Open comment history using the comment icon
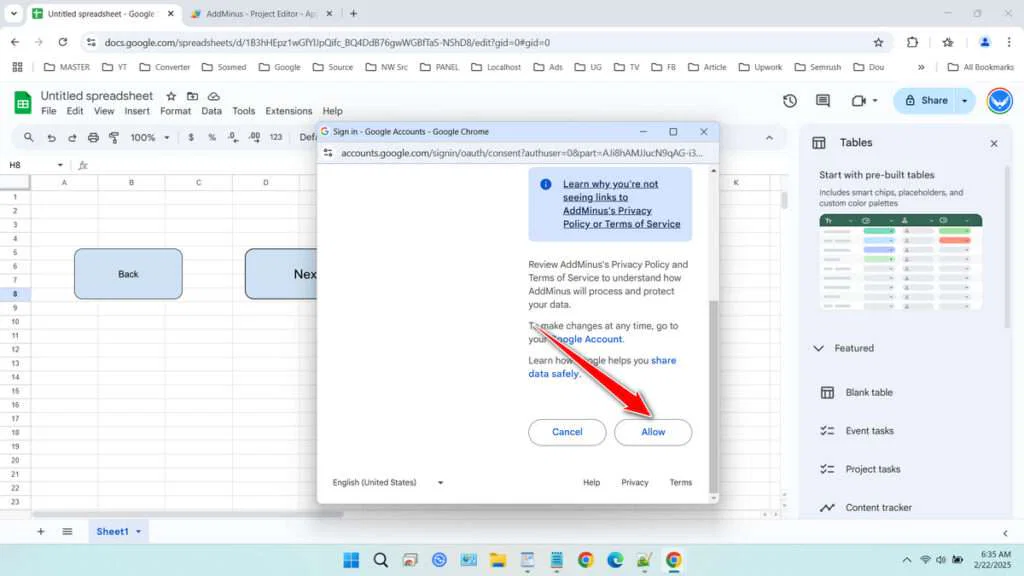The width and height of the screenshot is (1024, 576). click(822, 101)
